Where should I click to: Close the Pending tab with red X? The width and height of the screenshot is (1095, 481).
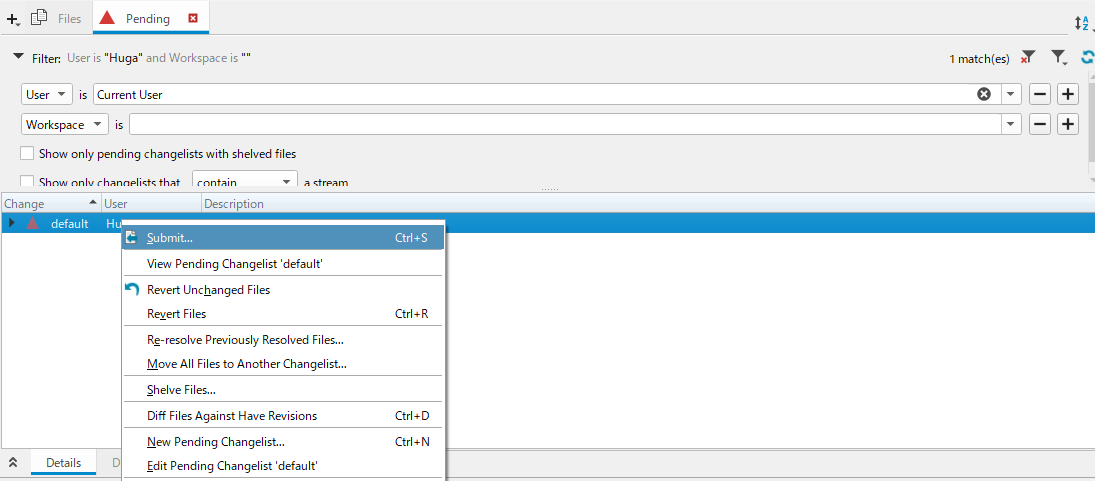[193, 19]
